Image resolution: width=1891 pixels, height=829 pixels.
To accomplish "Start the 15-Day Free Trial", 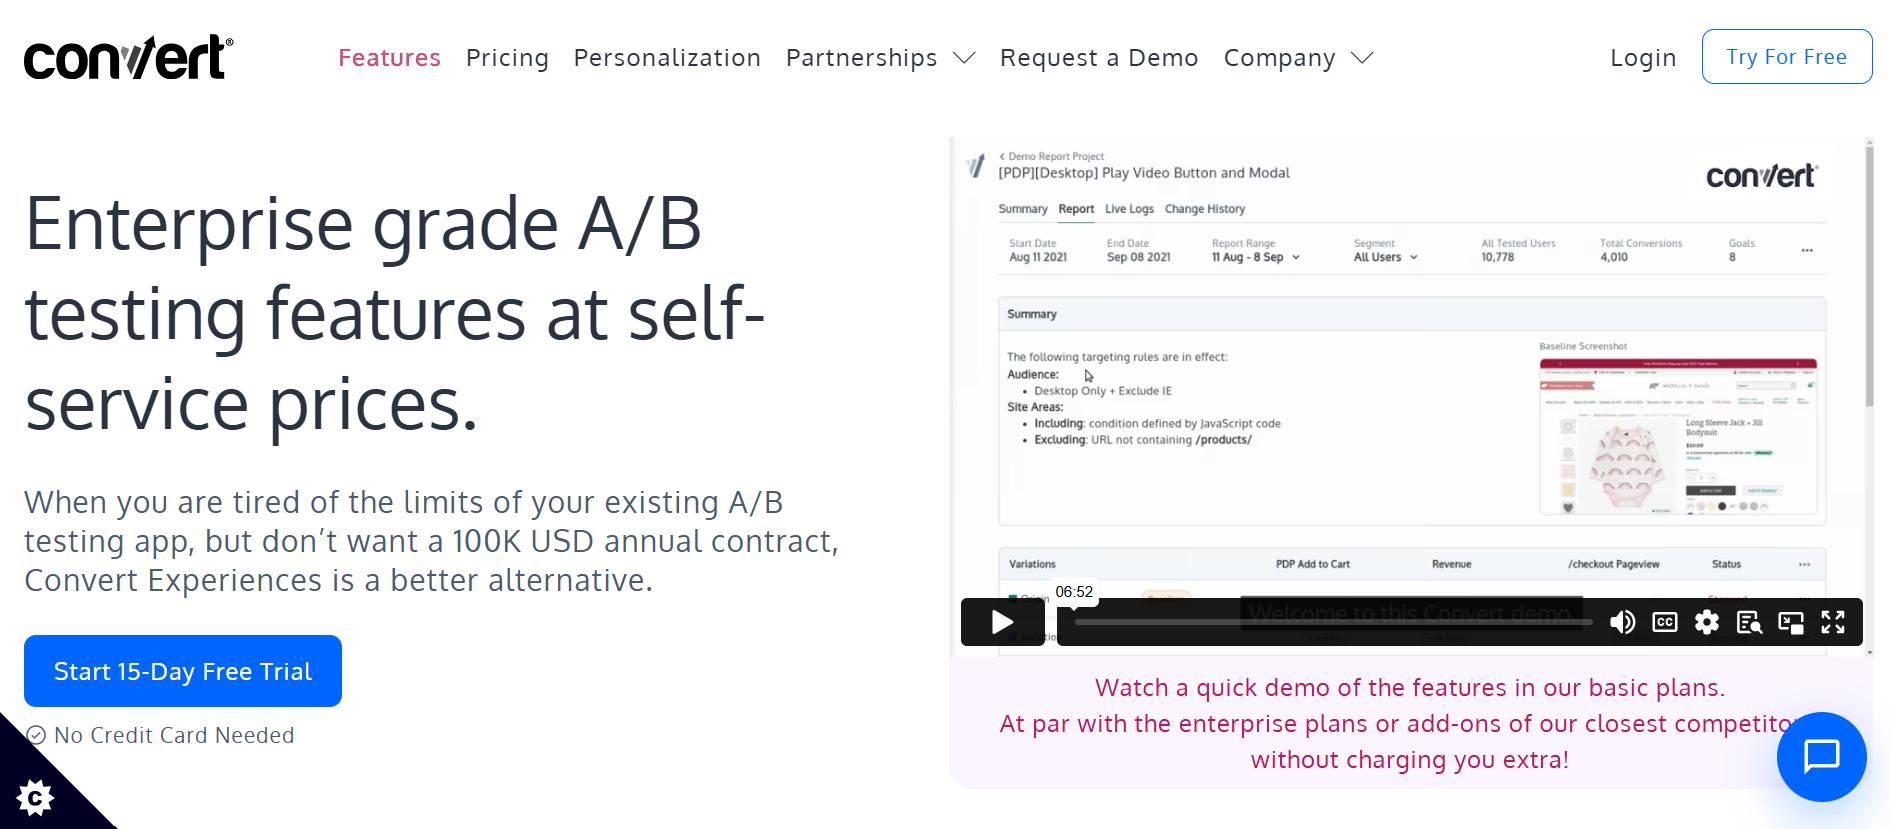I will pyautogui.click(x=183, y=671).
